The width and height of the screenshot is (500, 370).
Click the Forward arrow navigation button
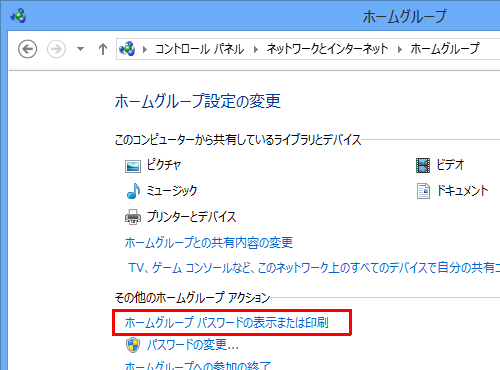point(56,49)
